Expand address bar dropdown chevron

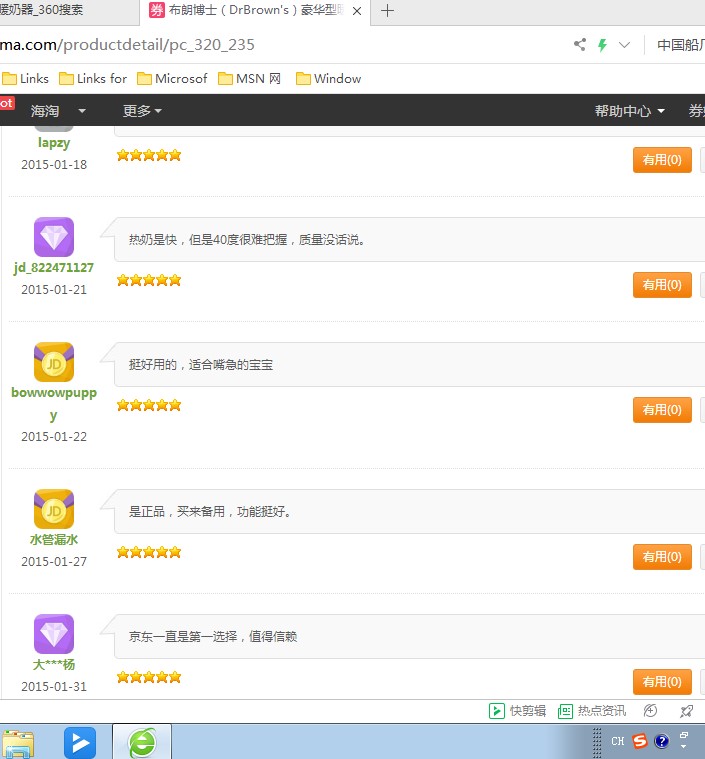[x=625, y=45]
